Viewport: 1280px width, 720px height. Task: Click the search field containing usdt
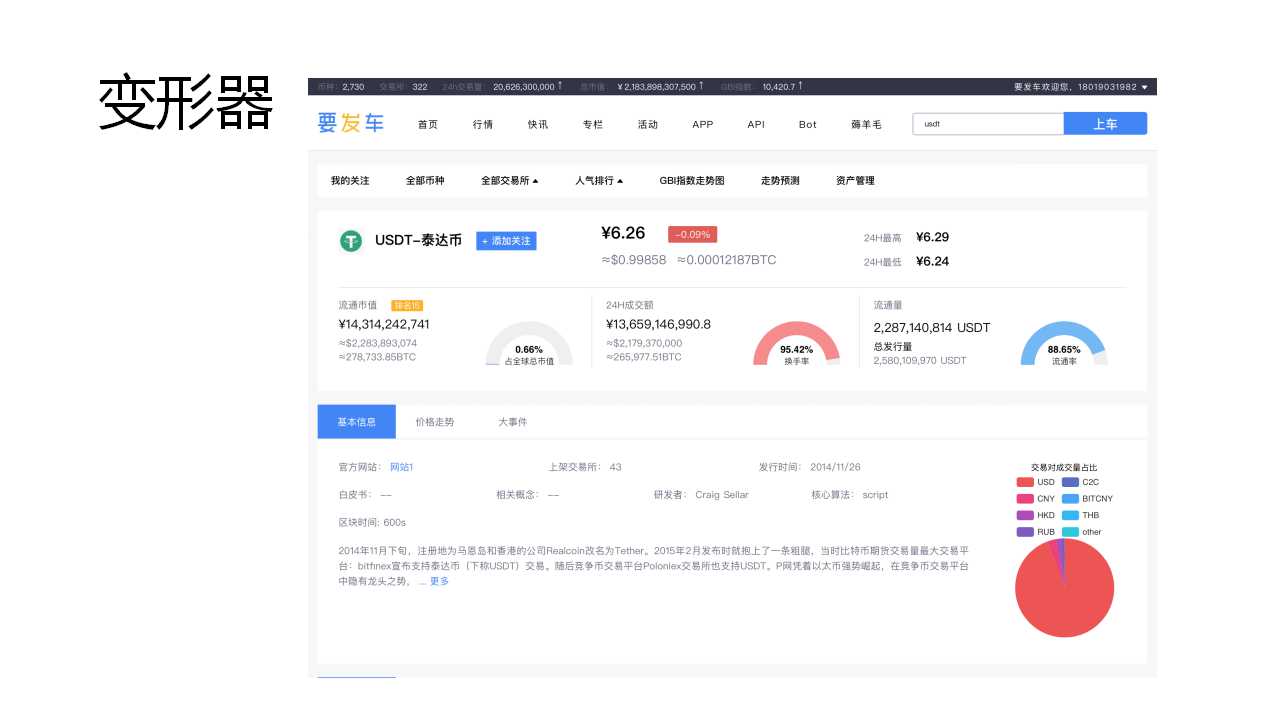[988, 124]
